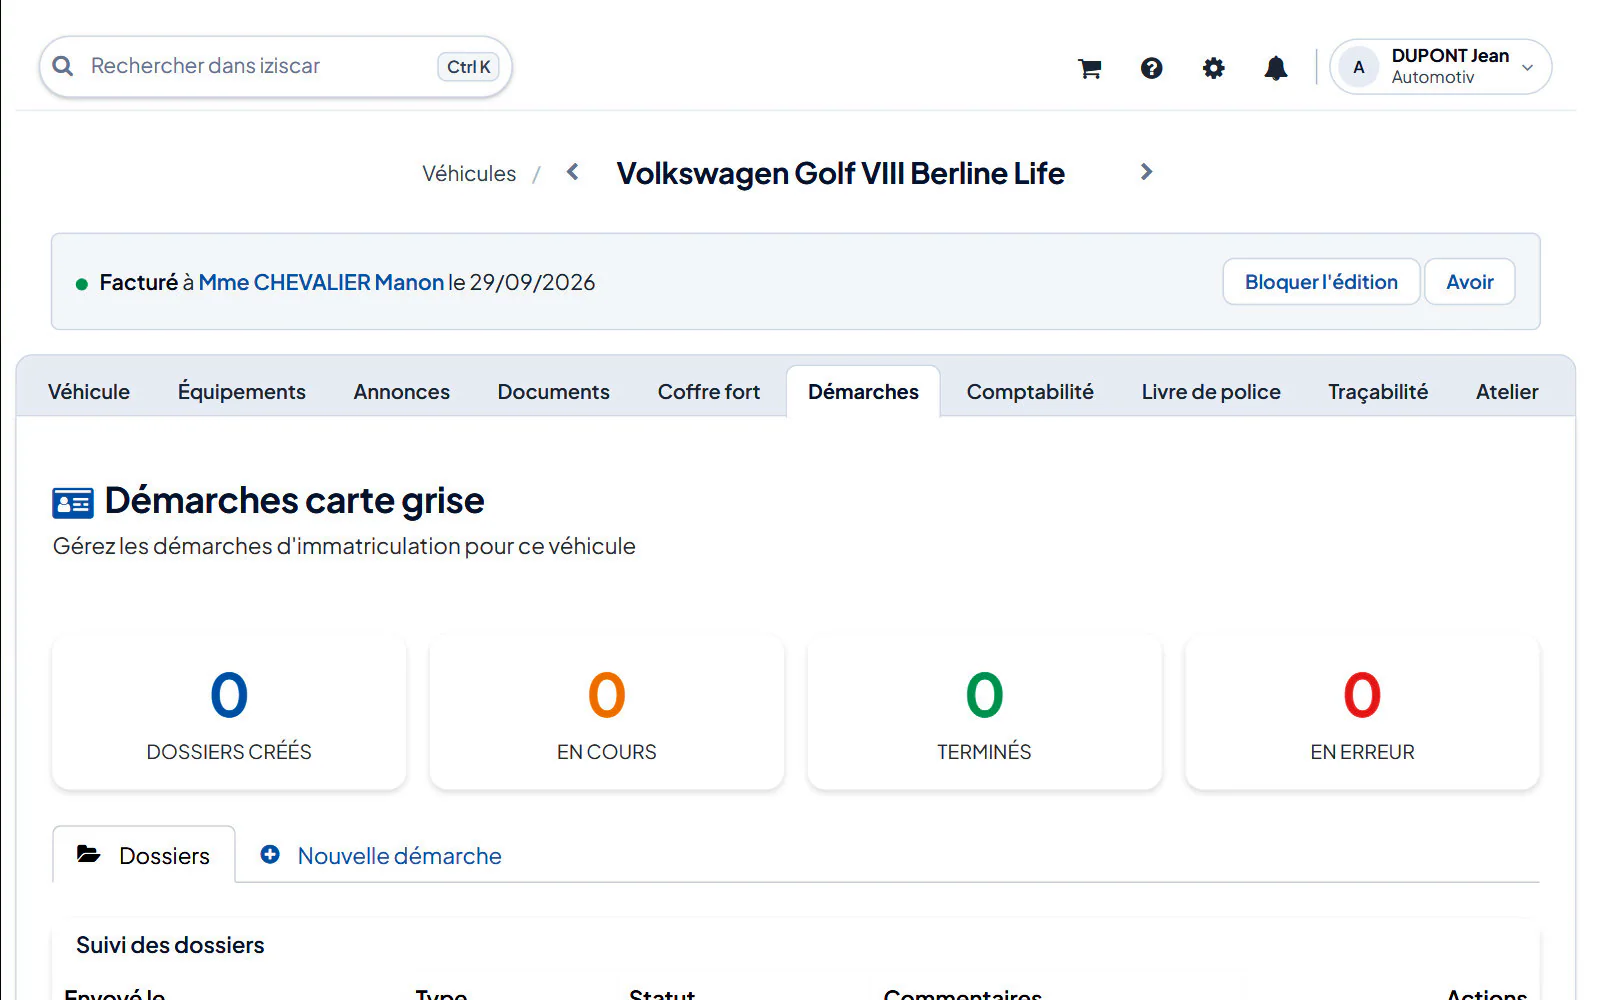1600x1000 pixels.
Task: Open the help question mark icon
Action: click(1151, 68)
